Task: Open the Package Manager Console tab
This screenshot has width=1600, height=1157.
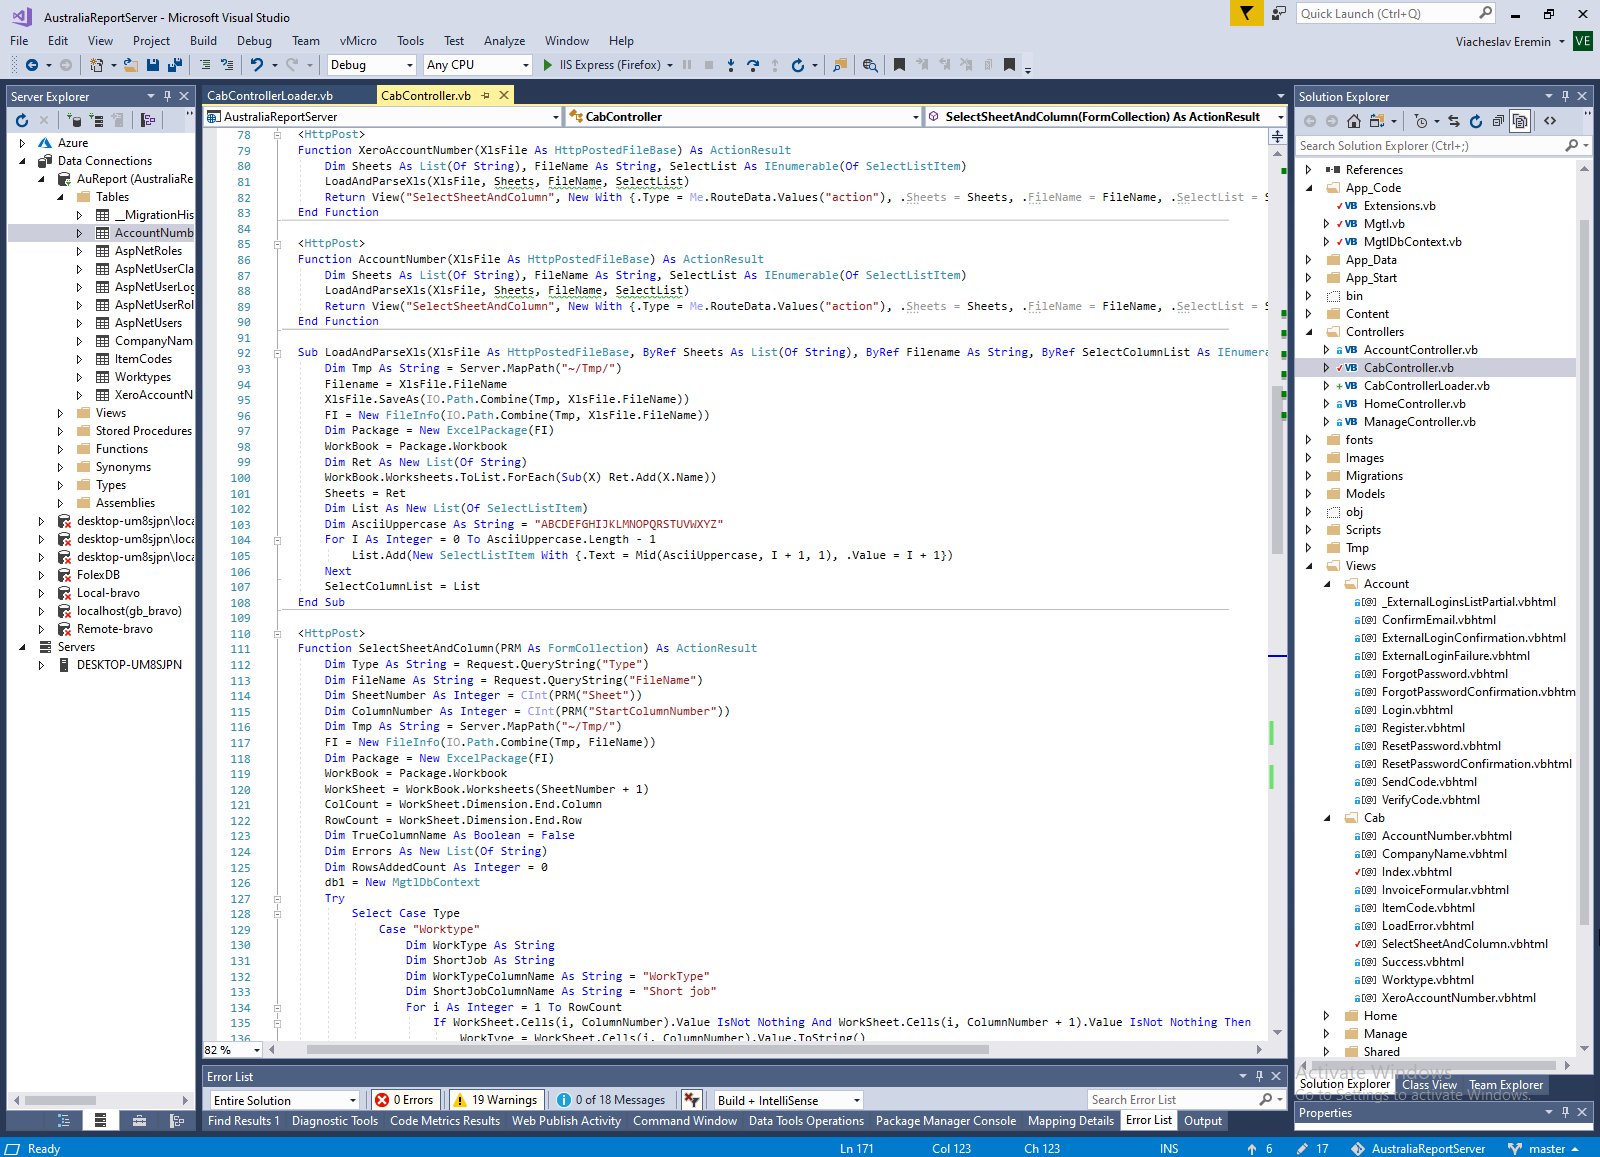Action: tap(945, 1121)
